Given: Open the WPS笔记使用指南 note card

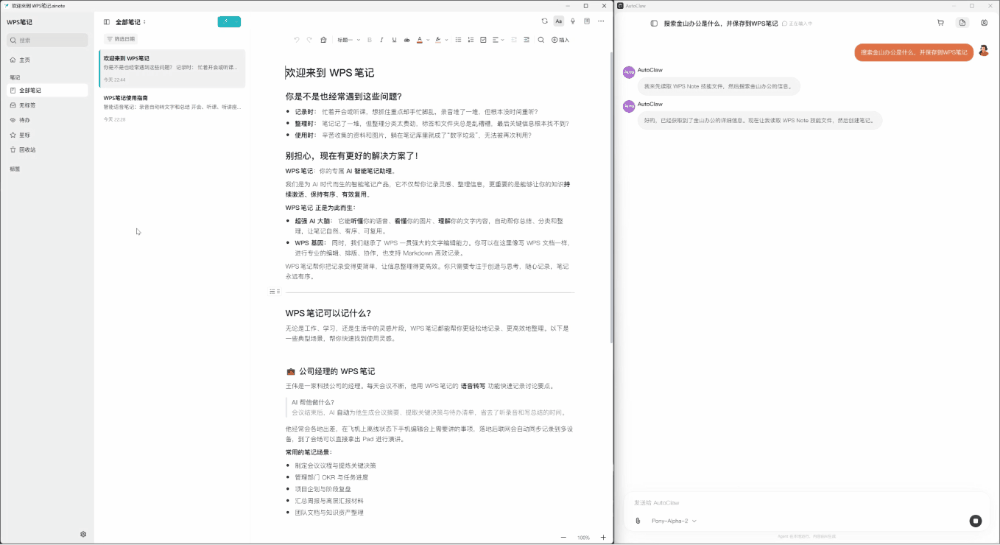Looking at the screenshot, I should [x=172, y=108].
